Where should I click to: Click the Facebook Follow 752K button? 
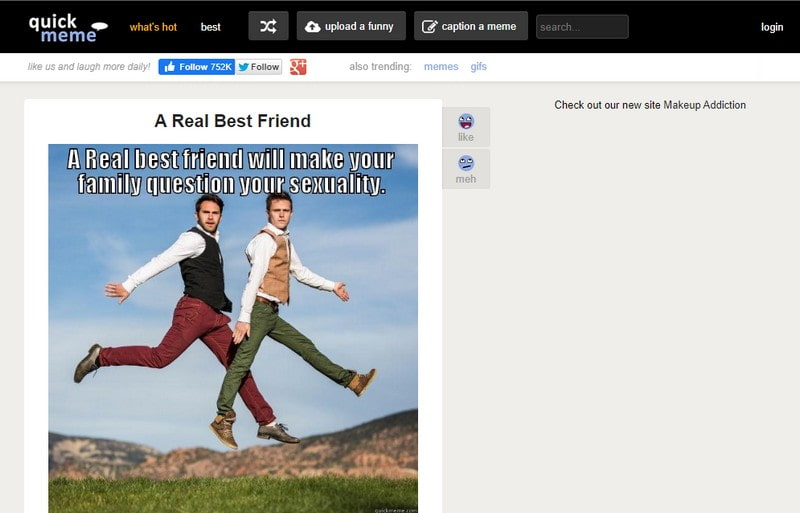[x=196, y=67]
